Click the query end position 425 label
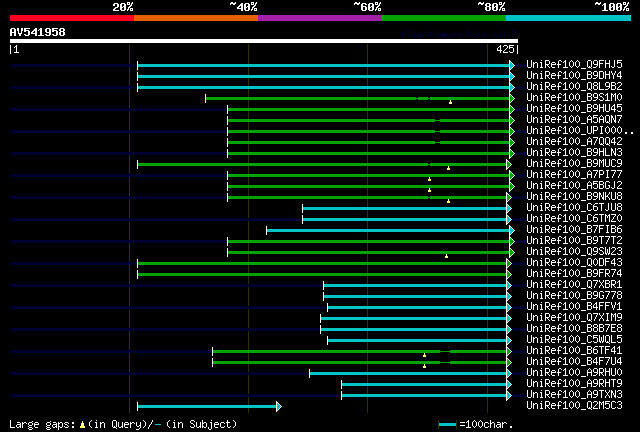 (x=505, y=49)
